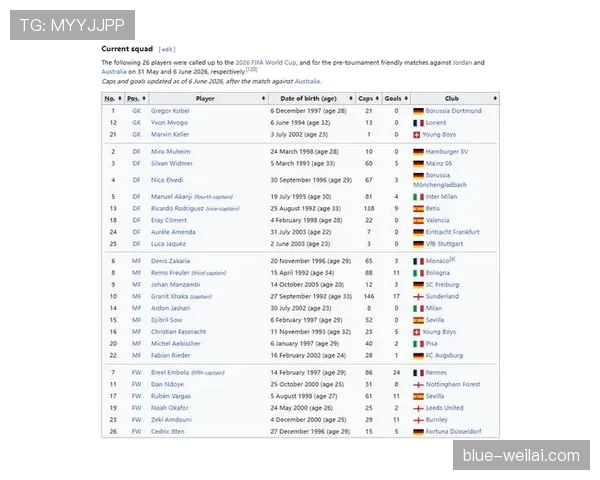Open Michel Aebischer's player page
This screenshot has width=600, height=480.
pyautogui.click(x=175, y=344)
